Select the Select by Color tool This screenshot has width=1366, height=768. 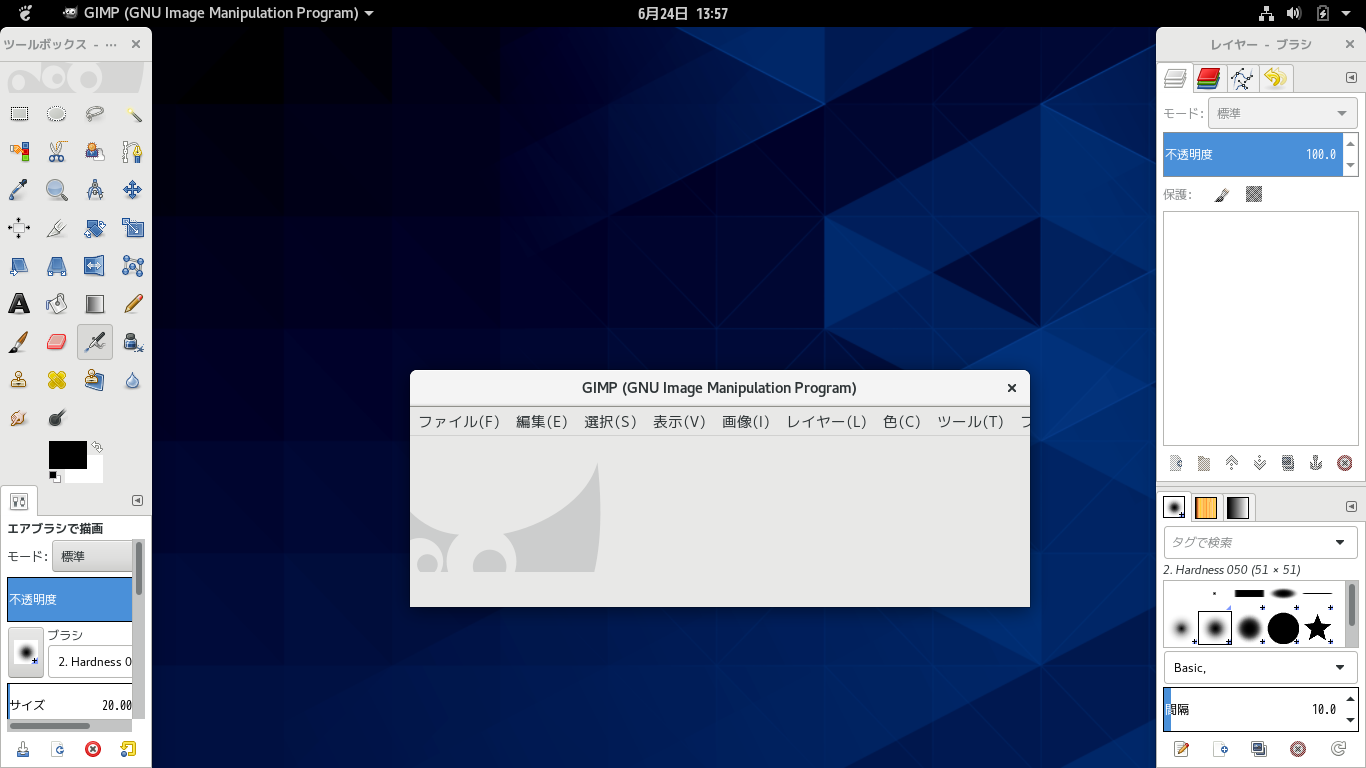pos(19,152)
